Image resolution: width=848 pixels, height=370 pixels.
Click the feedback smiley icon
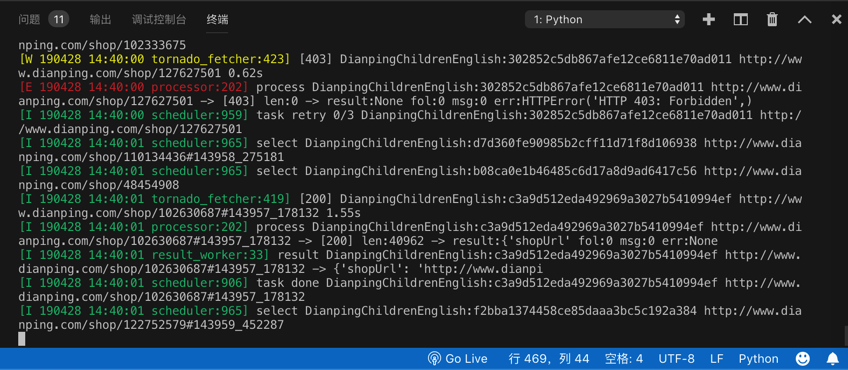(x=803, y=358)
